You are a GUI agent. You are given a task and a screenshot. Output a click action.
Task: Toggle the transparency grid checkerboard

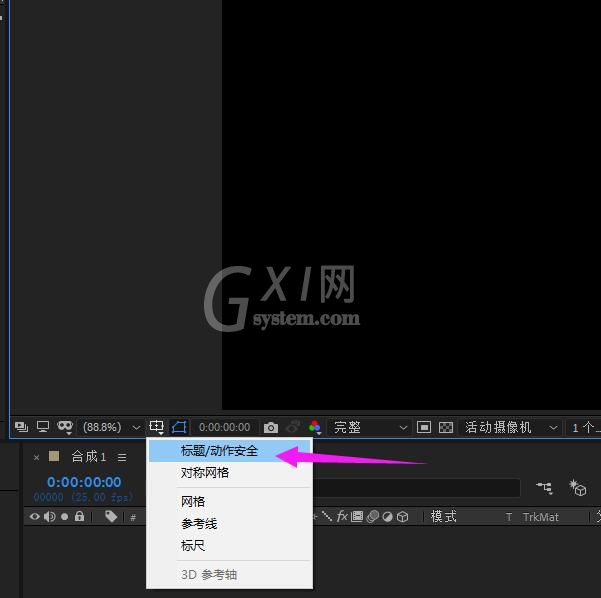(x=446, y=427)
